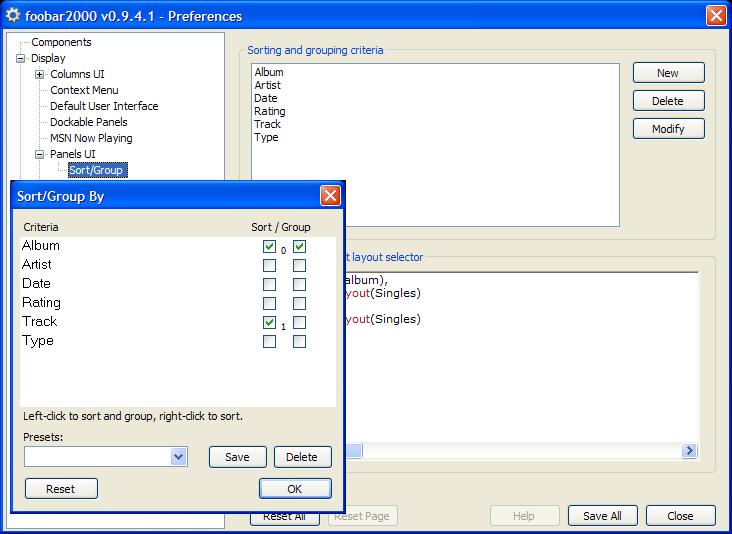Enable the Sort checkbox for Rating
The height and width of the screenshot is (534, 732).
click(x=269, y=303)
